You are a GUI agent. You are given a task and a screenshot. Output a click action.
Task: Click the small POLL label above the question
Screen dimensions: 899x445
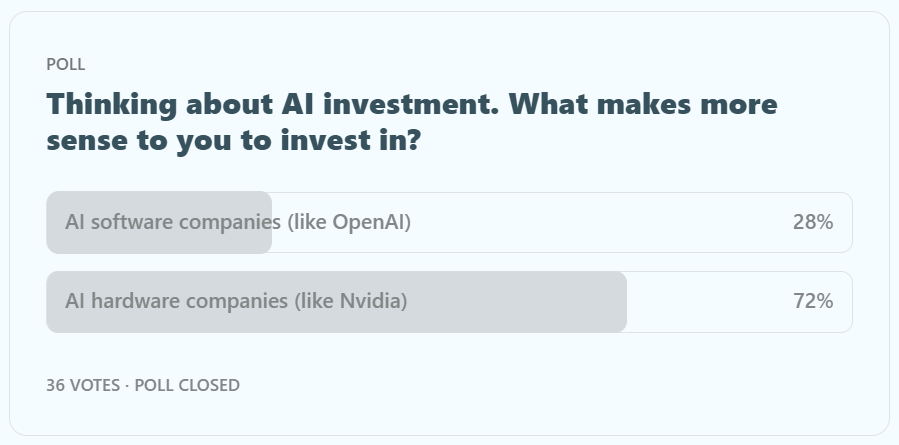coord(66,64)
